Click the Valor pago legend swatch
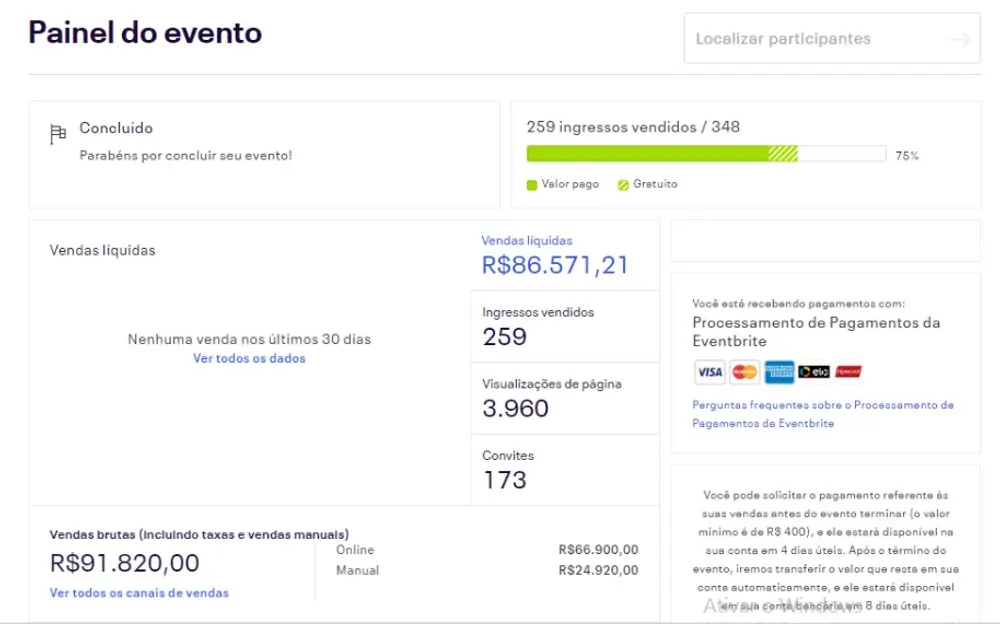This screenshot has width=1000, height=624. point(532,185)
